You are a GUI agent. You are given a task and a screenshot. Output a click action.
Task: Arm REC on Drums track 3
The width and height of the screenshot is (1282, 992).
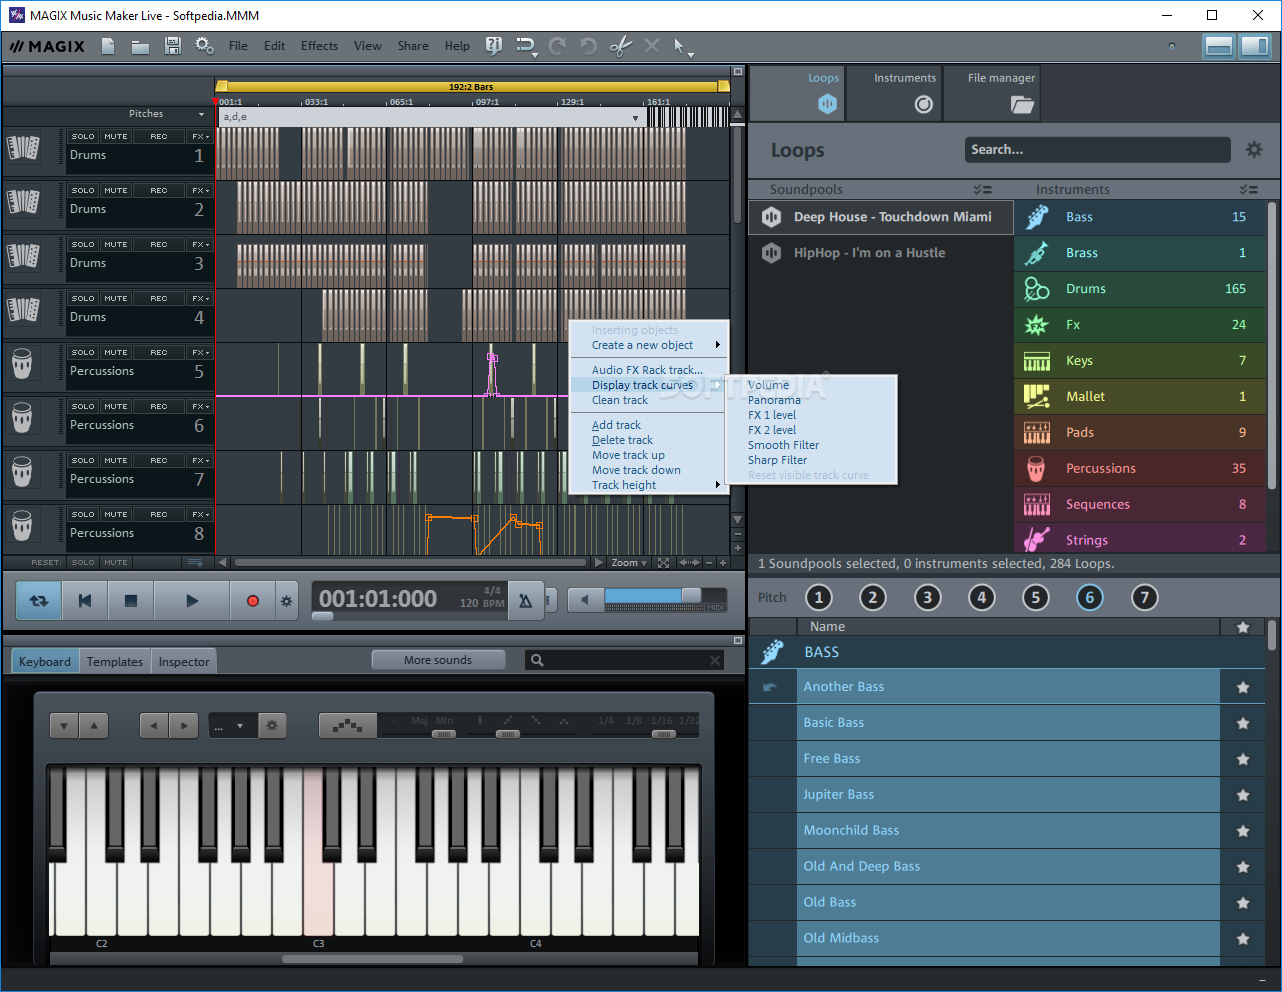tap(159, 245)
